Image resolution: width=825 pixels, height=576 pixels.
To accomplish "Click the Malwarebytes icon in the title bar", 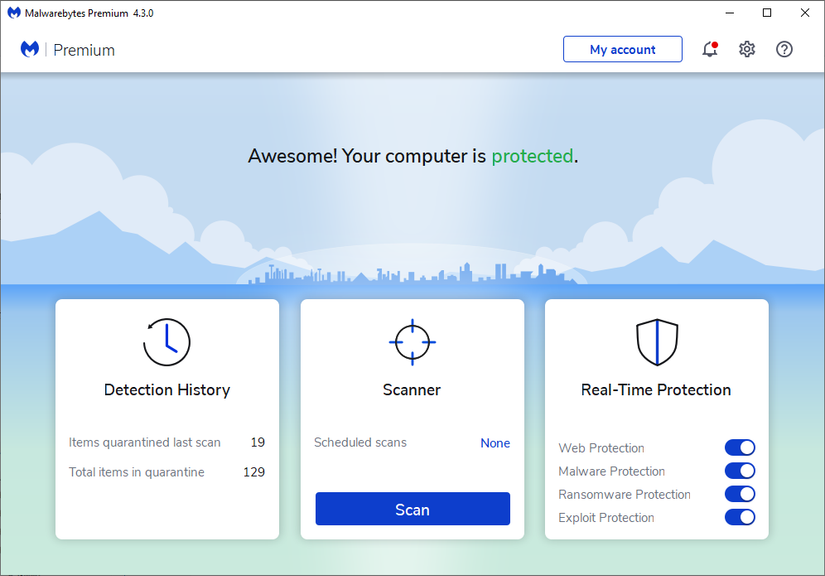I will (x=12, y=12).
